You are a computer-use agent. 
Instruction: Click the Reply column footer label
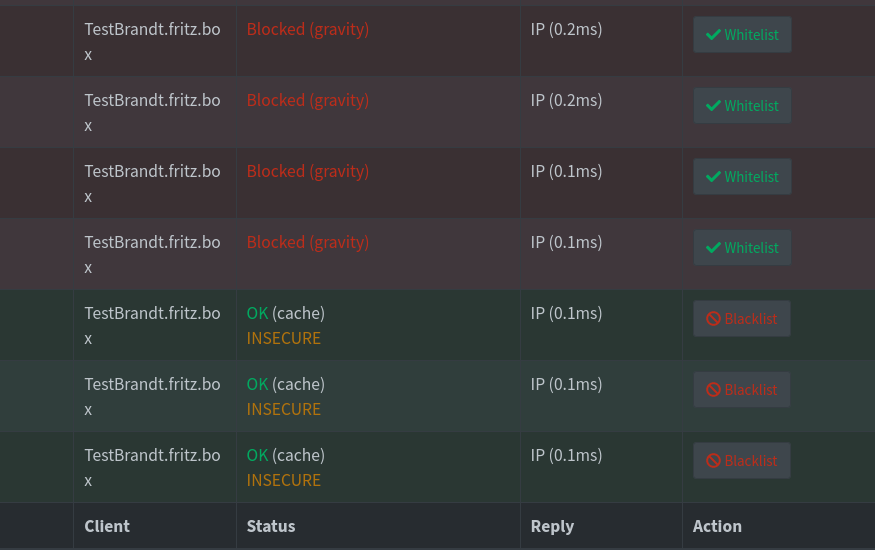coord(552,527)
